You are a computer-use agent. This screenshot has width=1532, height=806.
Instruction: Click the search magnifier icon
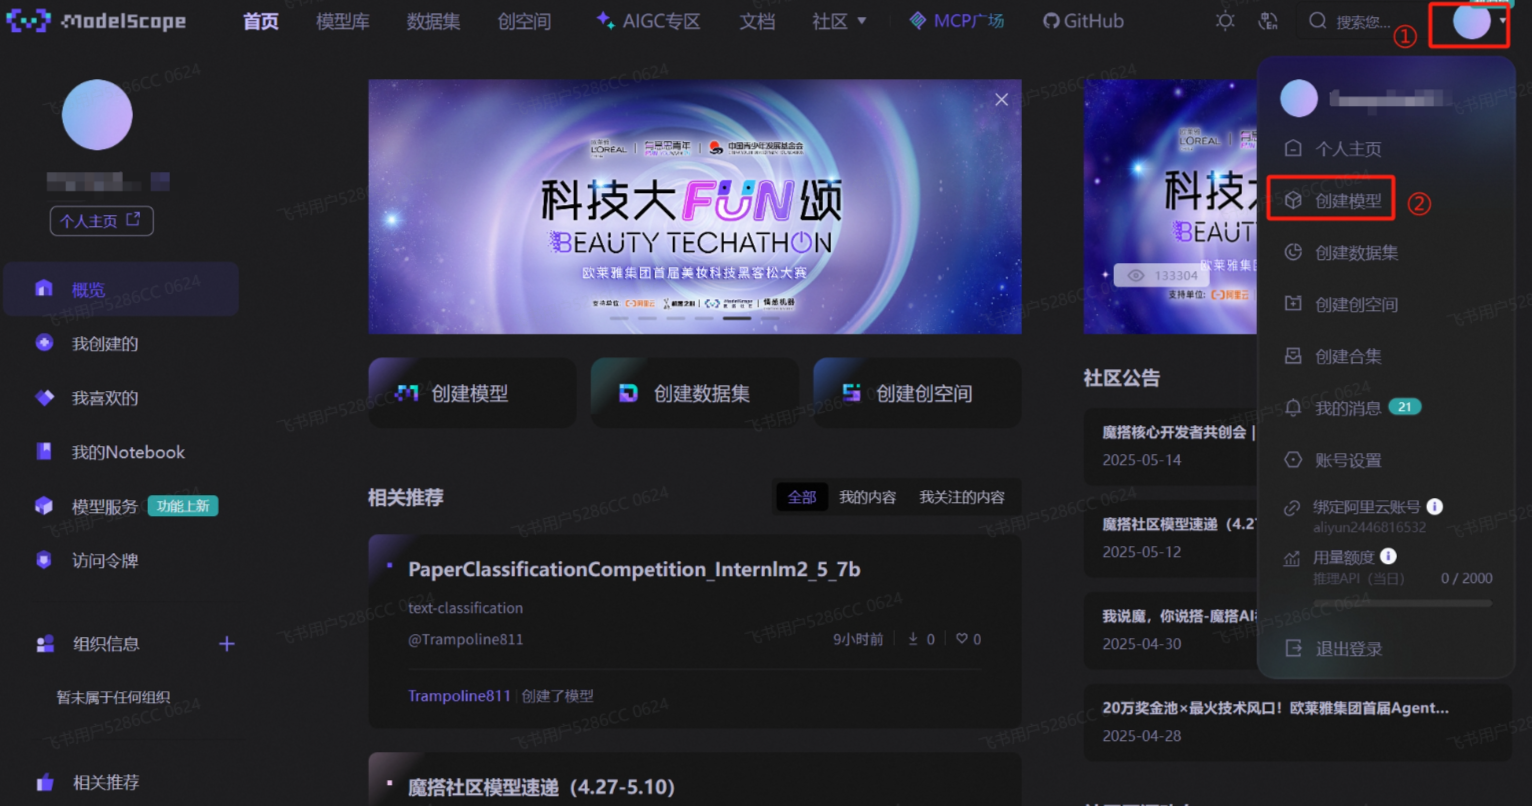point(1318,21)
